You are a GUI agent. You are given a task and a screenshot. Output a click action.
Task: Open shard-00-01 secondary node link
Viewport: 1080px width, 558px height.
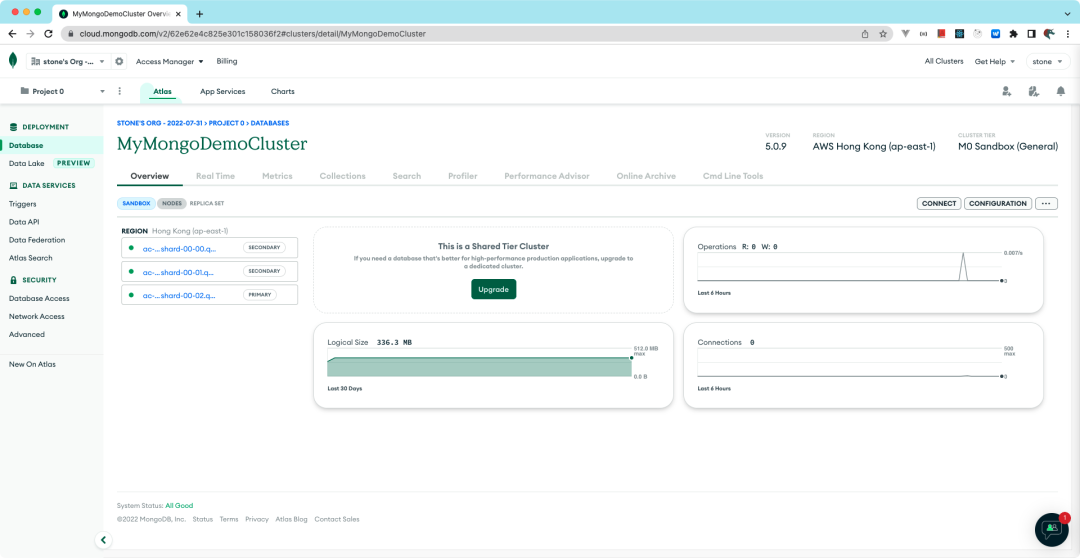pyautogui.click(x=178, y=271)
